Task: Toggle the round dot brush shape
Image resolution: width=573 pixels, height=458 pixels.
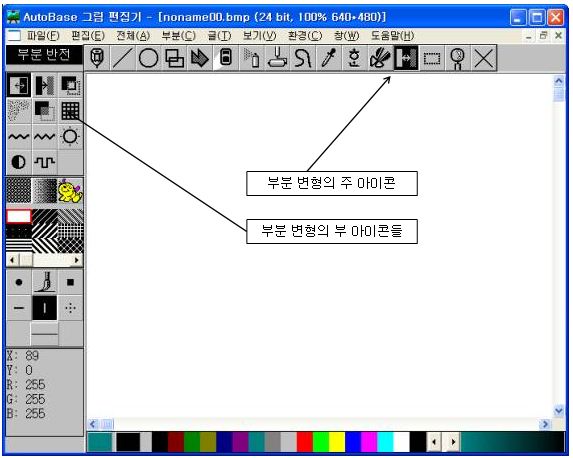Action: coord(19,282)
